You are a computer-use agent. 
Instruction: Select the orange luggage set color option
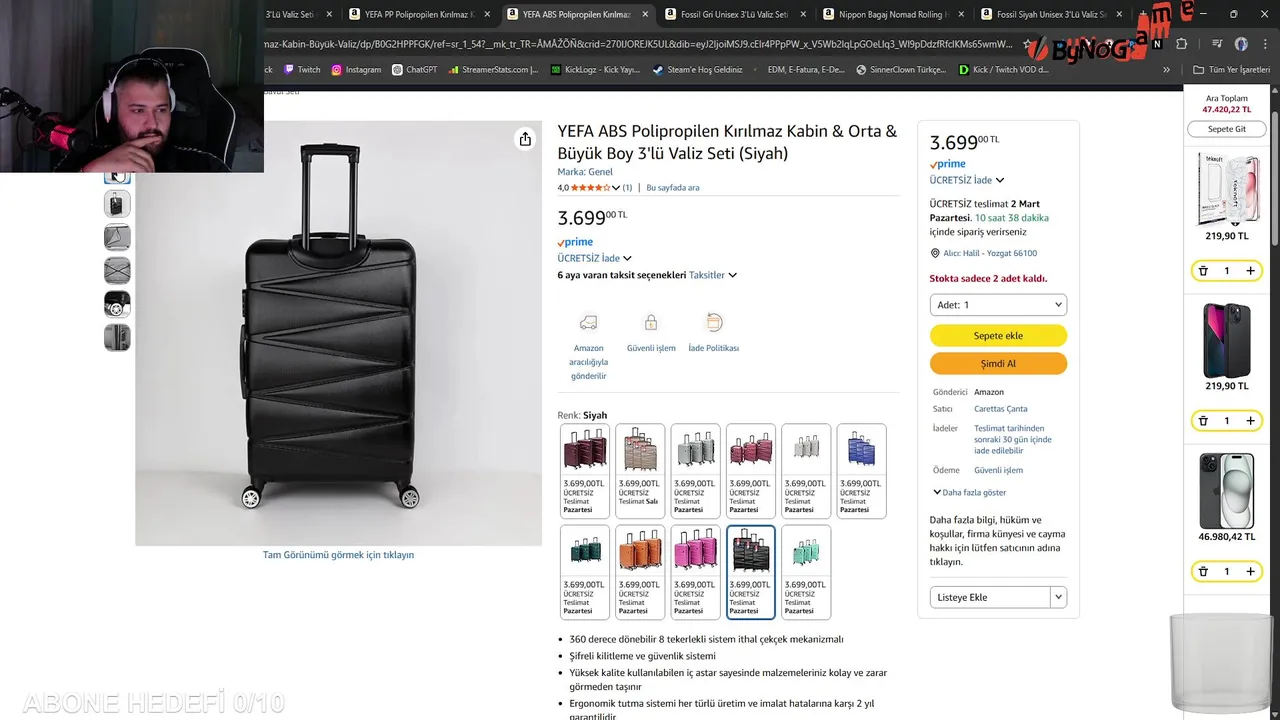[x=640, y=571]
